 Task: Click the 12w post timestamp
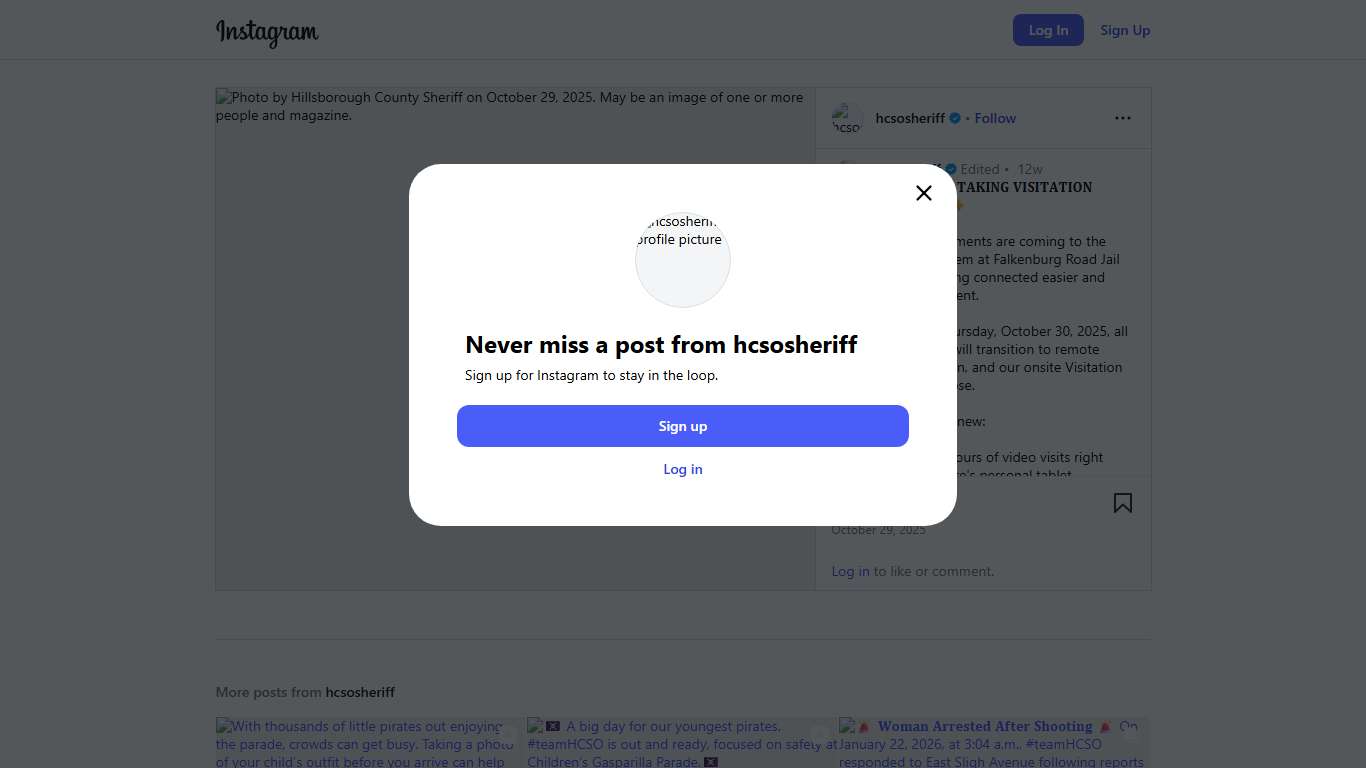click(x=1030, y=169)
